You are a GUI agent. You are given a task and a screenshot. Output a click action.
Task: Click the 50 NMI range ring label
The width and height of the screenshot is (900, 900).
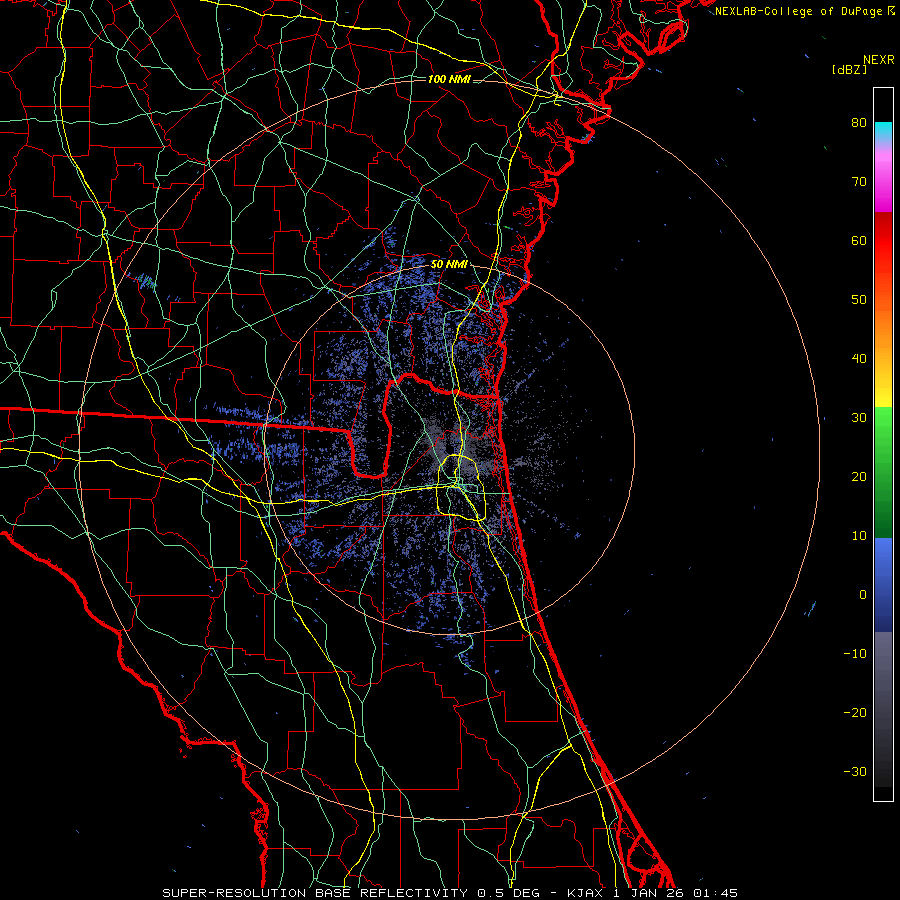pos(449,265)
